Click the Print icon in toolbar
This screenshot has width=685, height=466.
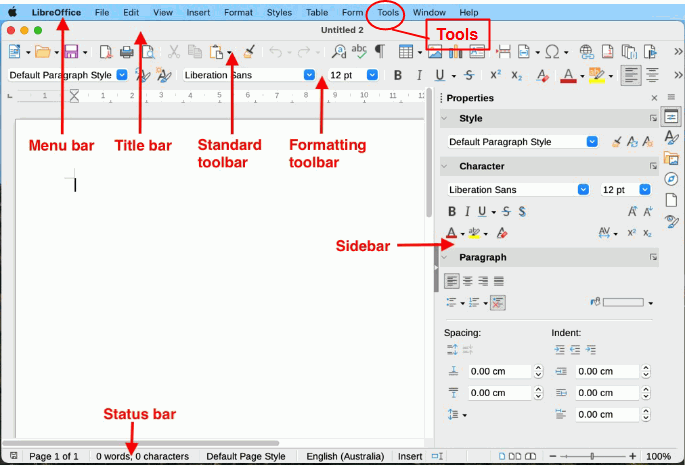tap(127, 52)
